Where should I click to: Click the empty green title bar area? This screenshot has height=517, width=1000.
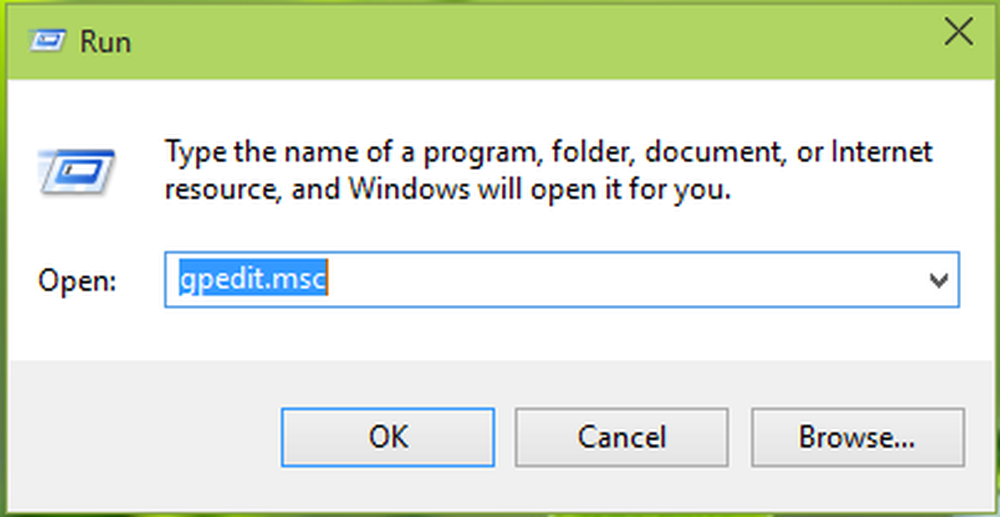(500, 40)
